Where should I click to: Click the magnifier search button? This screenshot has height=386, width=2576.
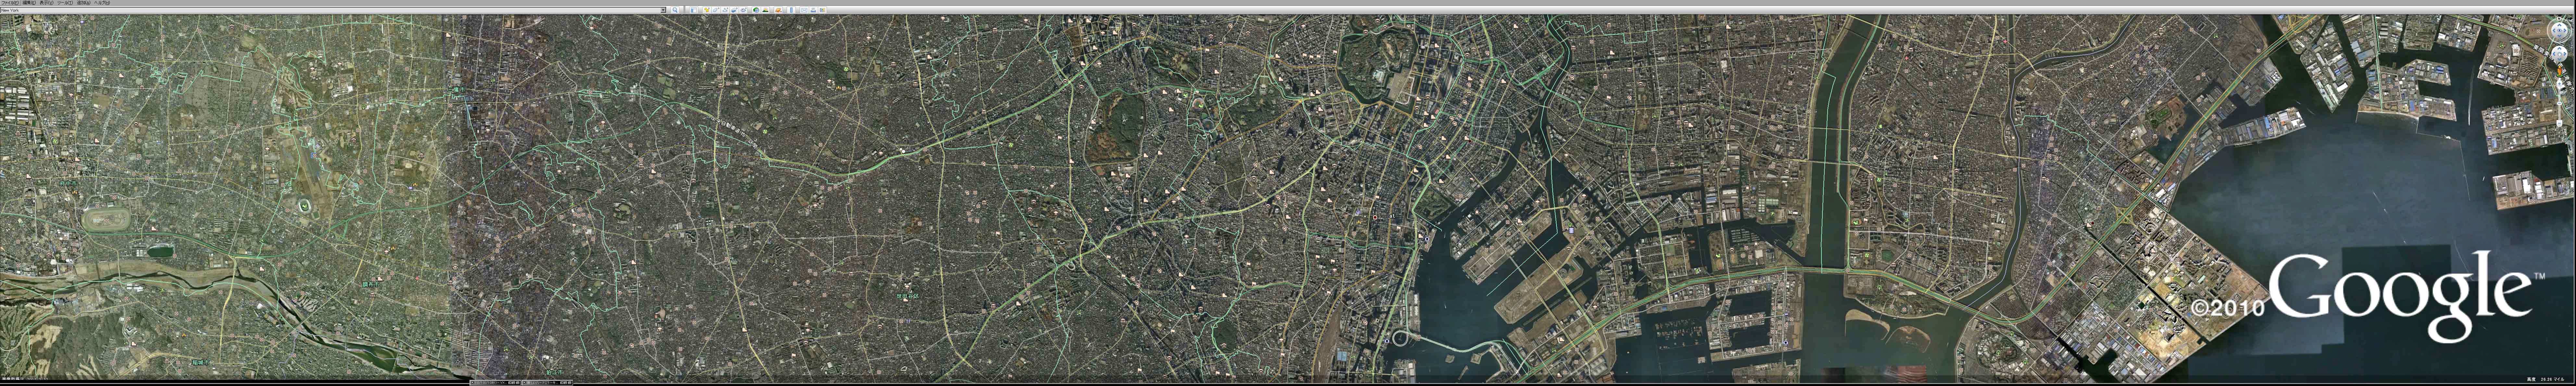(x=675, y=10)
